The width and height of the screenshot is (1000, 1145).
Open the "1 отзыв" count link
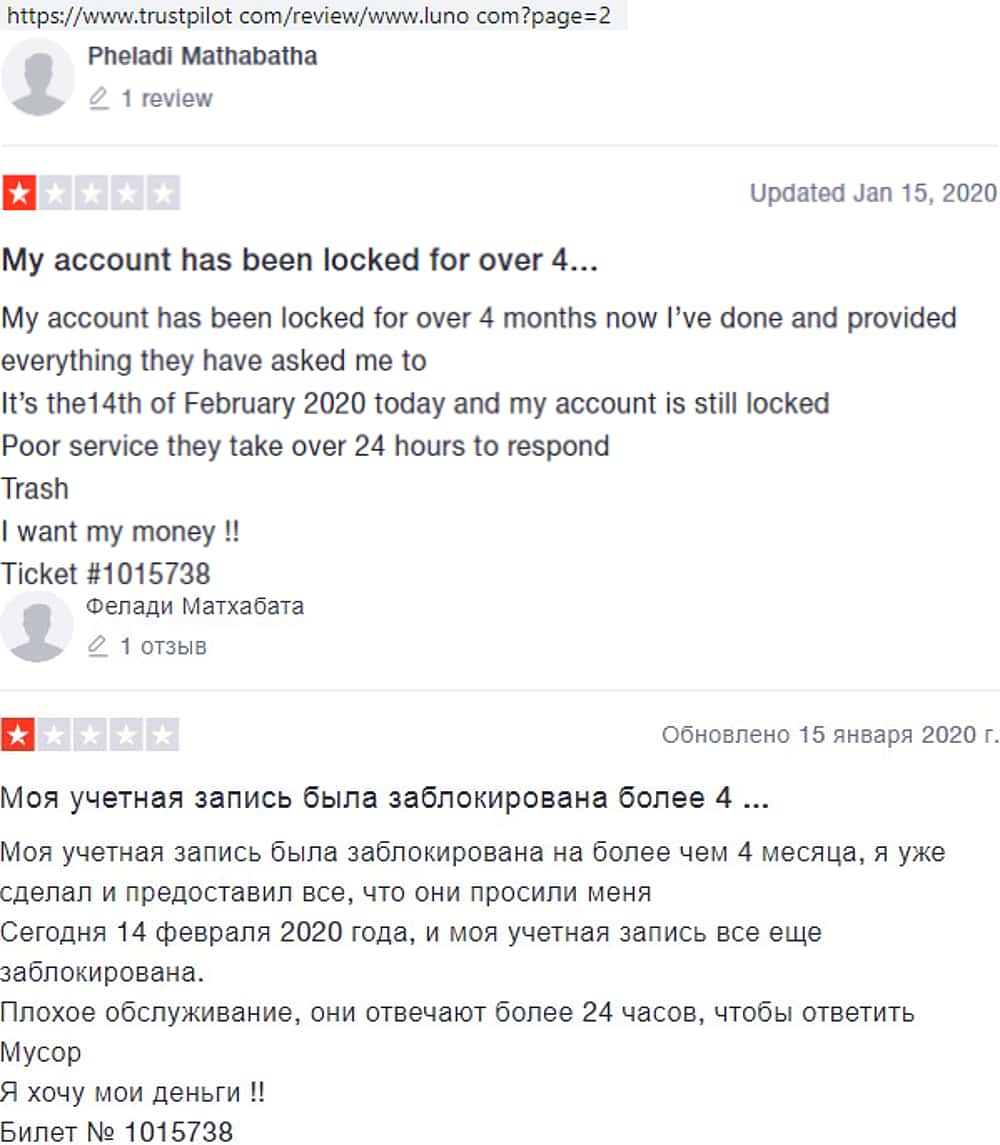tap(163, 647)
